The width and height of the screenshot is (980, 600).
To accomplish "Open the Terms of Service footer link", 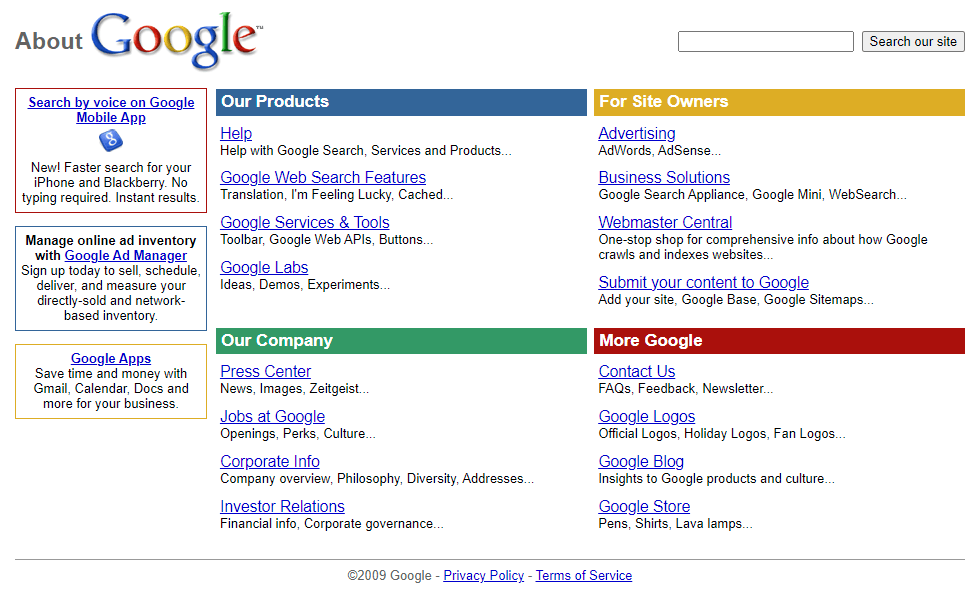I will pyautogui.click(x=584, y=576).
